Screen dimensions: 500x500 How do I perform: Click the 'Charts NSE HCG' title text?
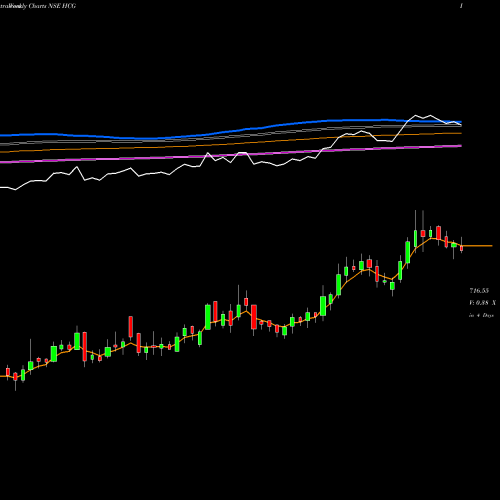pos(52,6)
